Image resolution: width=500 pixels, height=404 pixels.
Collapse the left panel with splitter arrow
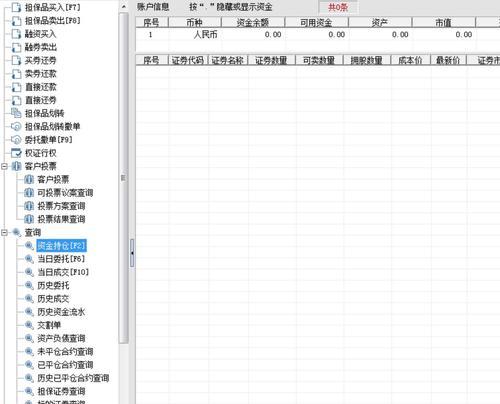tap(132, 253)
